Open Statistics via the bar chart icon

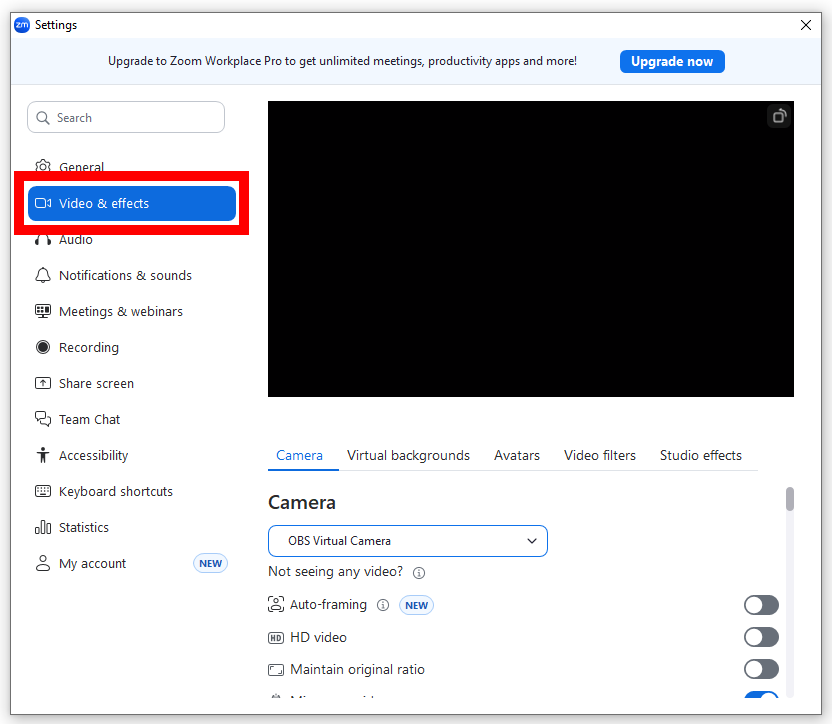coord(42,527)
